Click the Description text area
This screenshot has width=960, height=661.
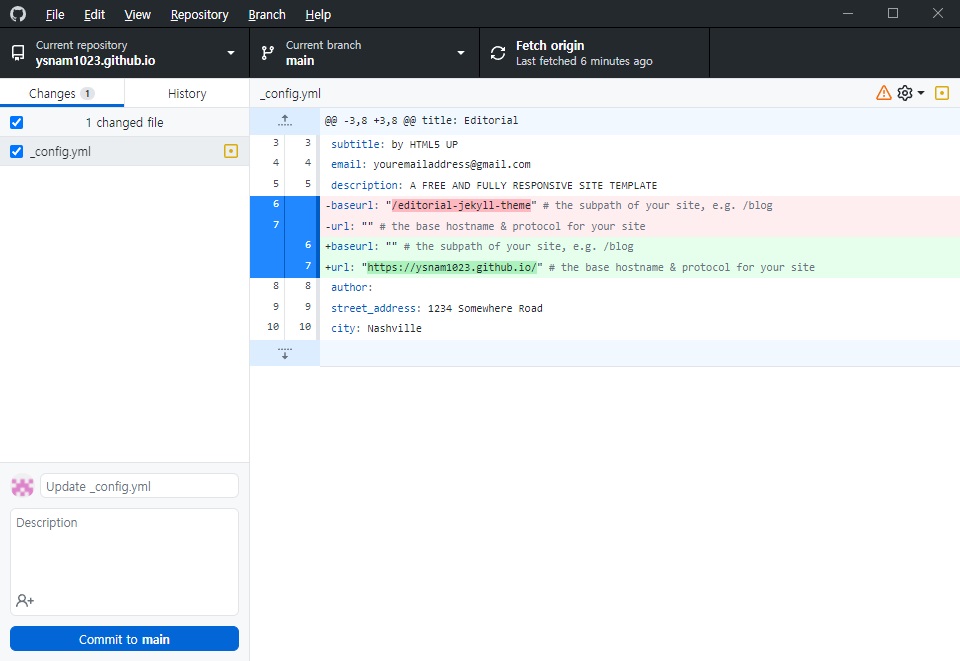click(x=124, y=550)
